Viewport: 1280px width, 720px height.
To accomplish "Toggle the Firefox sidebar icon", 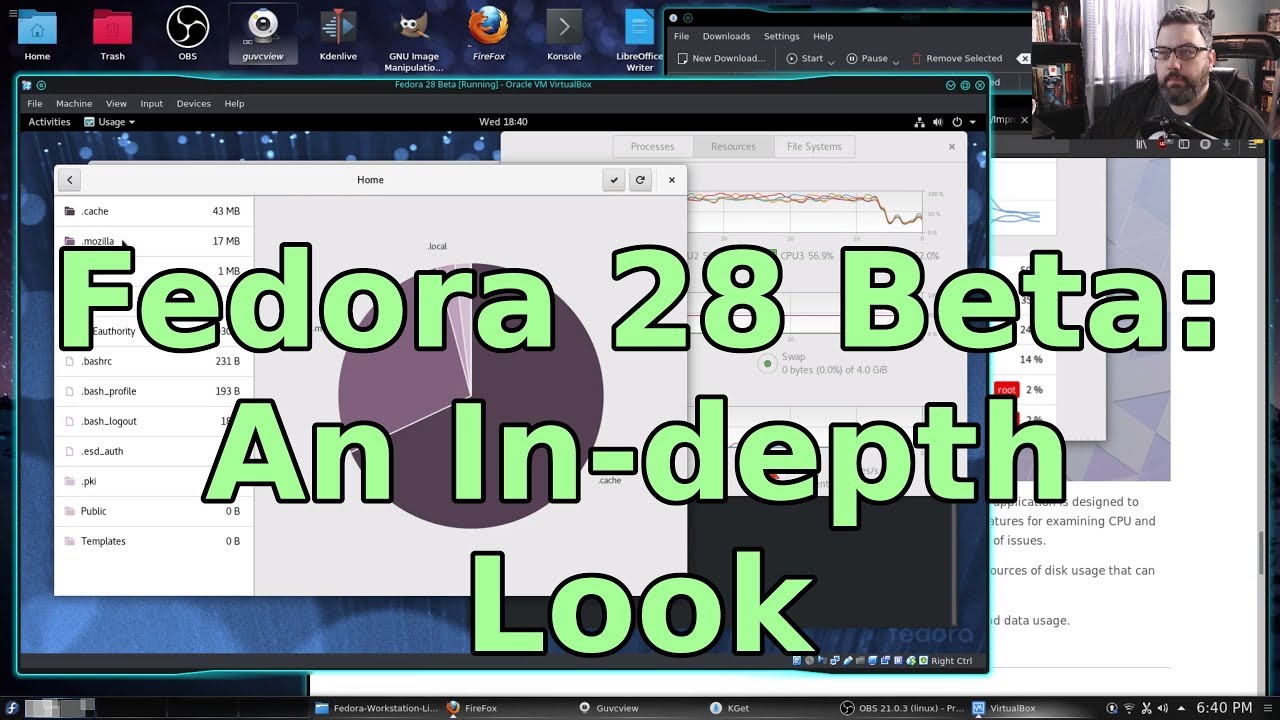I will click(1184, 144).
